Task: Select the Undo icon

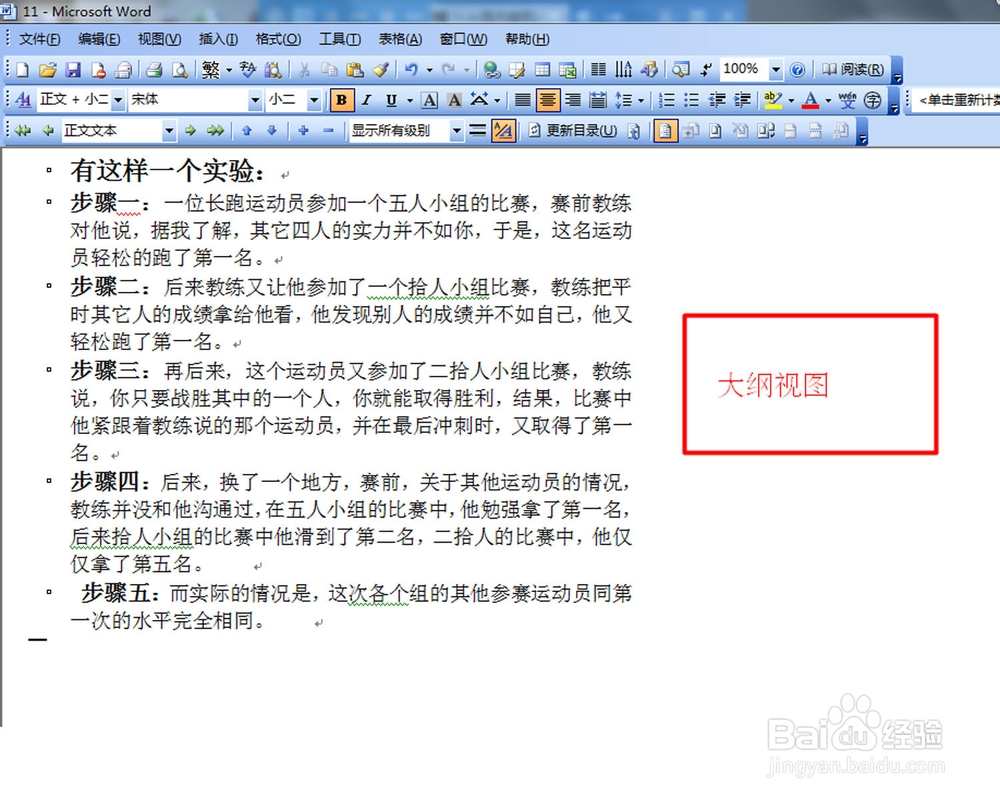Action: coord(412,70)
